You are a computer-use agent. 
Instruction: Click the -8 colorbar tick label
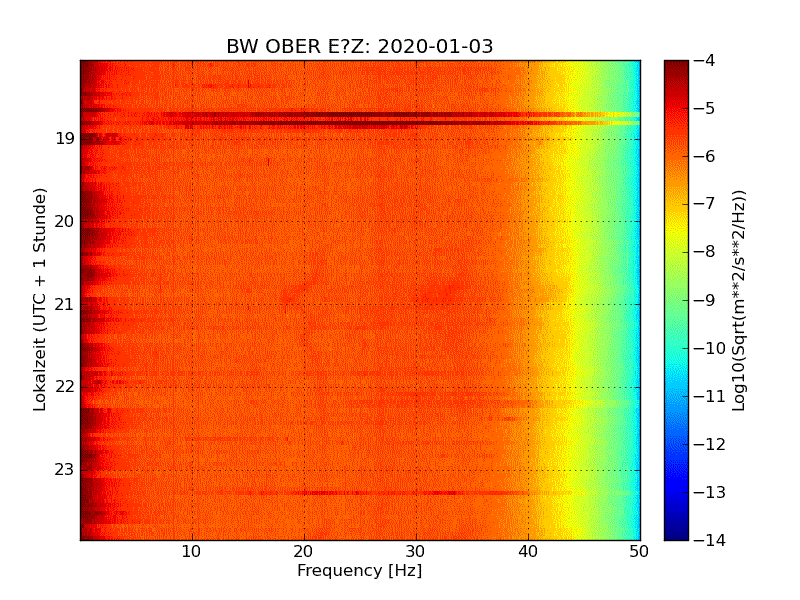tap(705, 252)
